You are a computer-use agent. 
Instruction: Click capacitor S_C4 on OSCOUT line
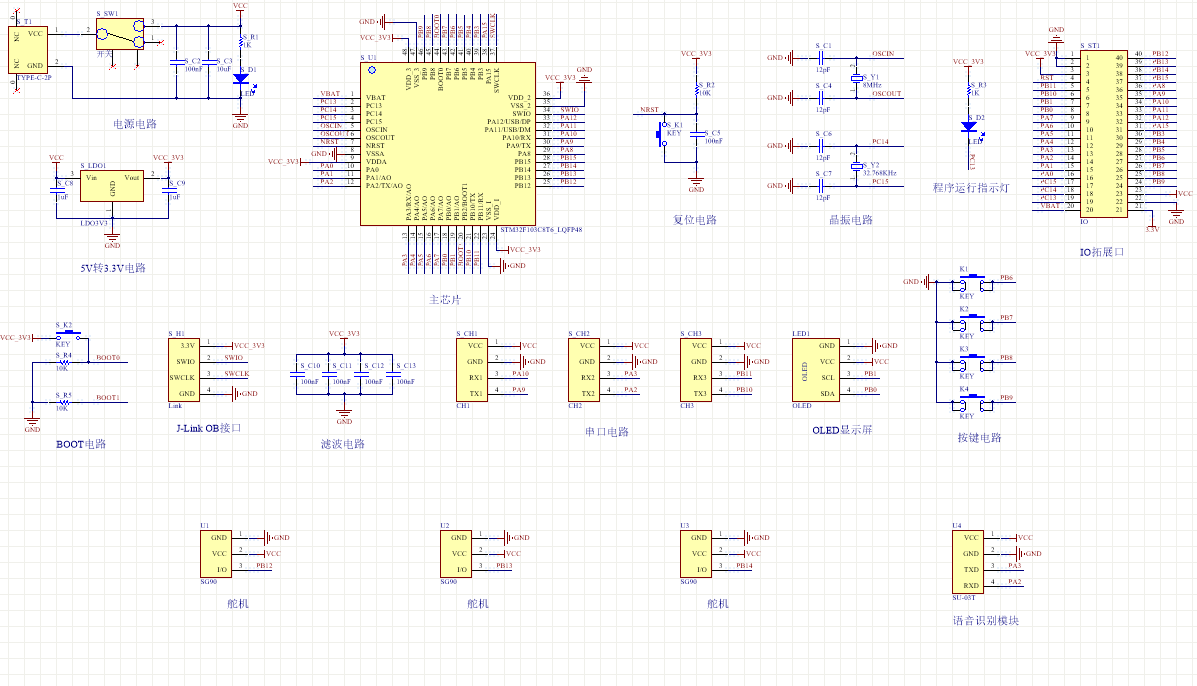(x=821, y=98)
